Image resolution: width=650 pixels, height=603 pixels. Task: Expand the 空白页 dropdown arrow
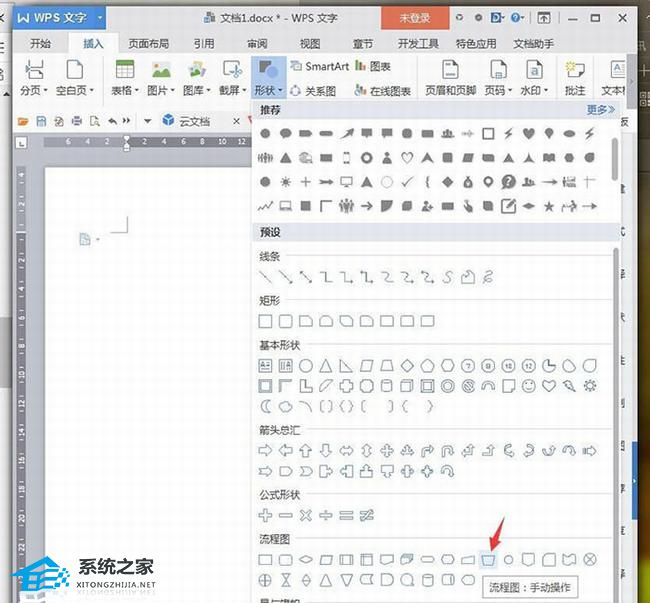point(92,90)
